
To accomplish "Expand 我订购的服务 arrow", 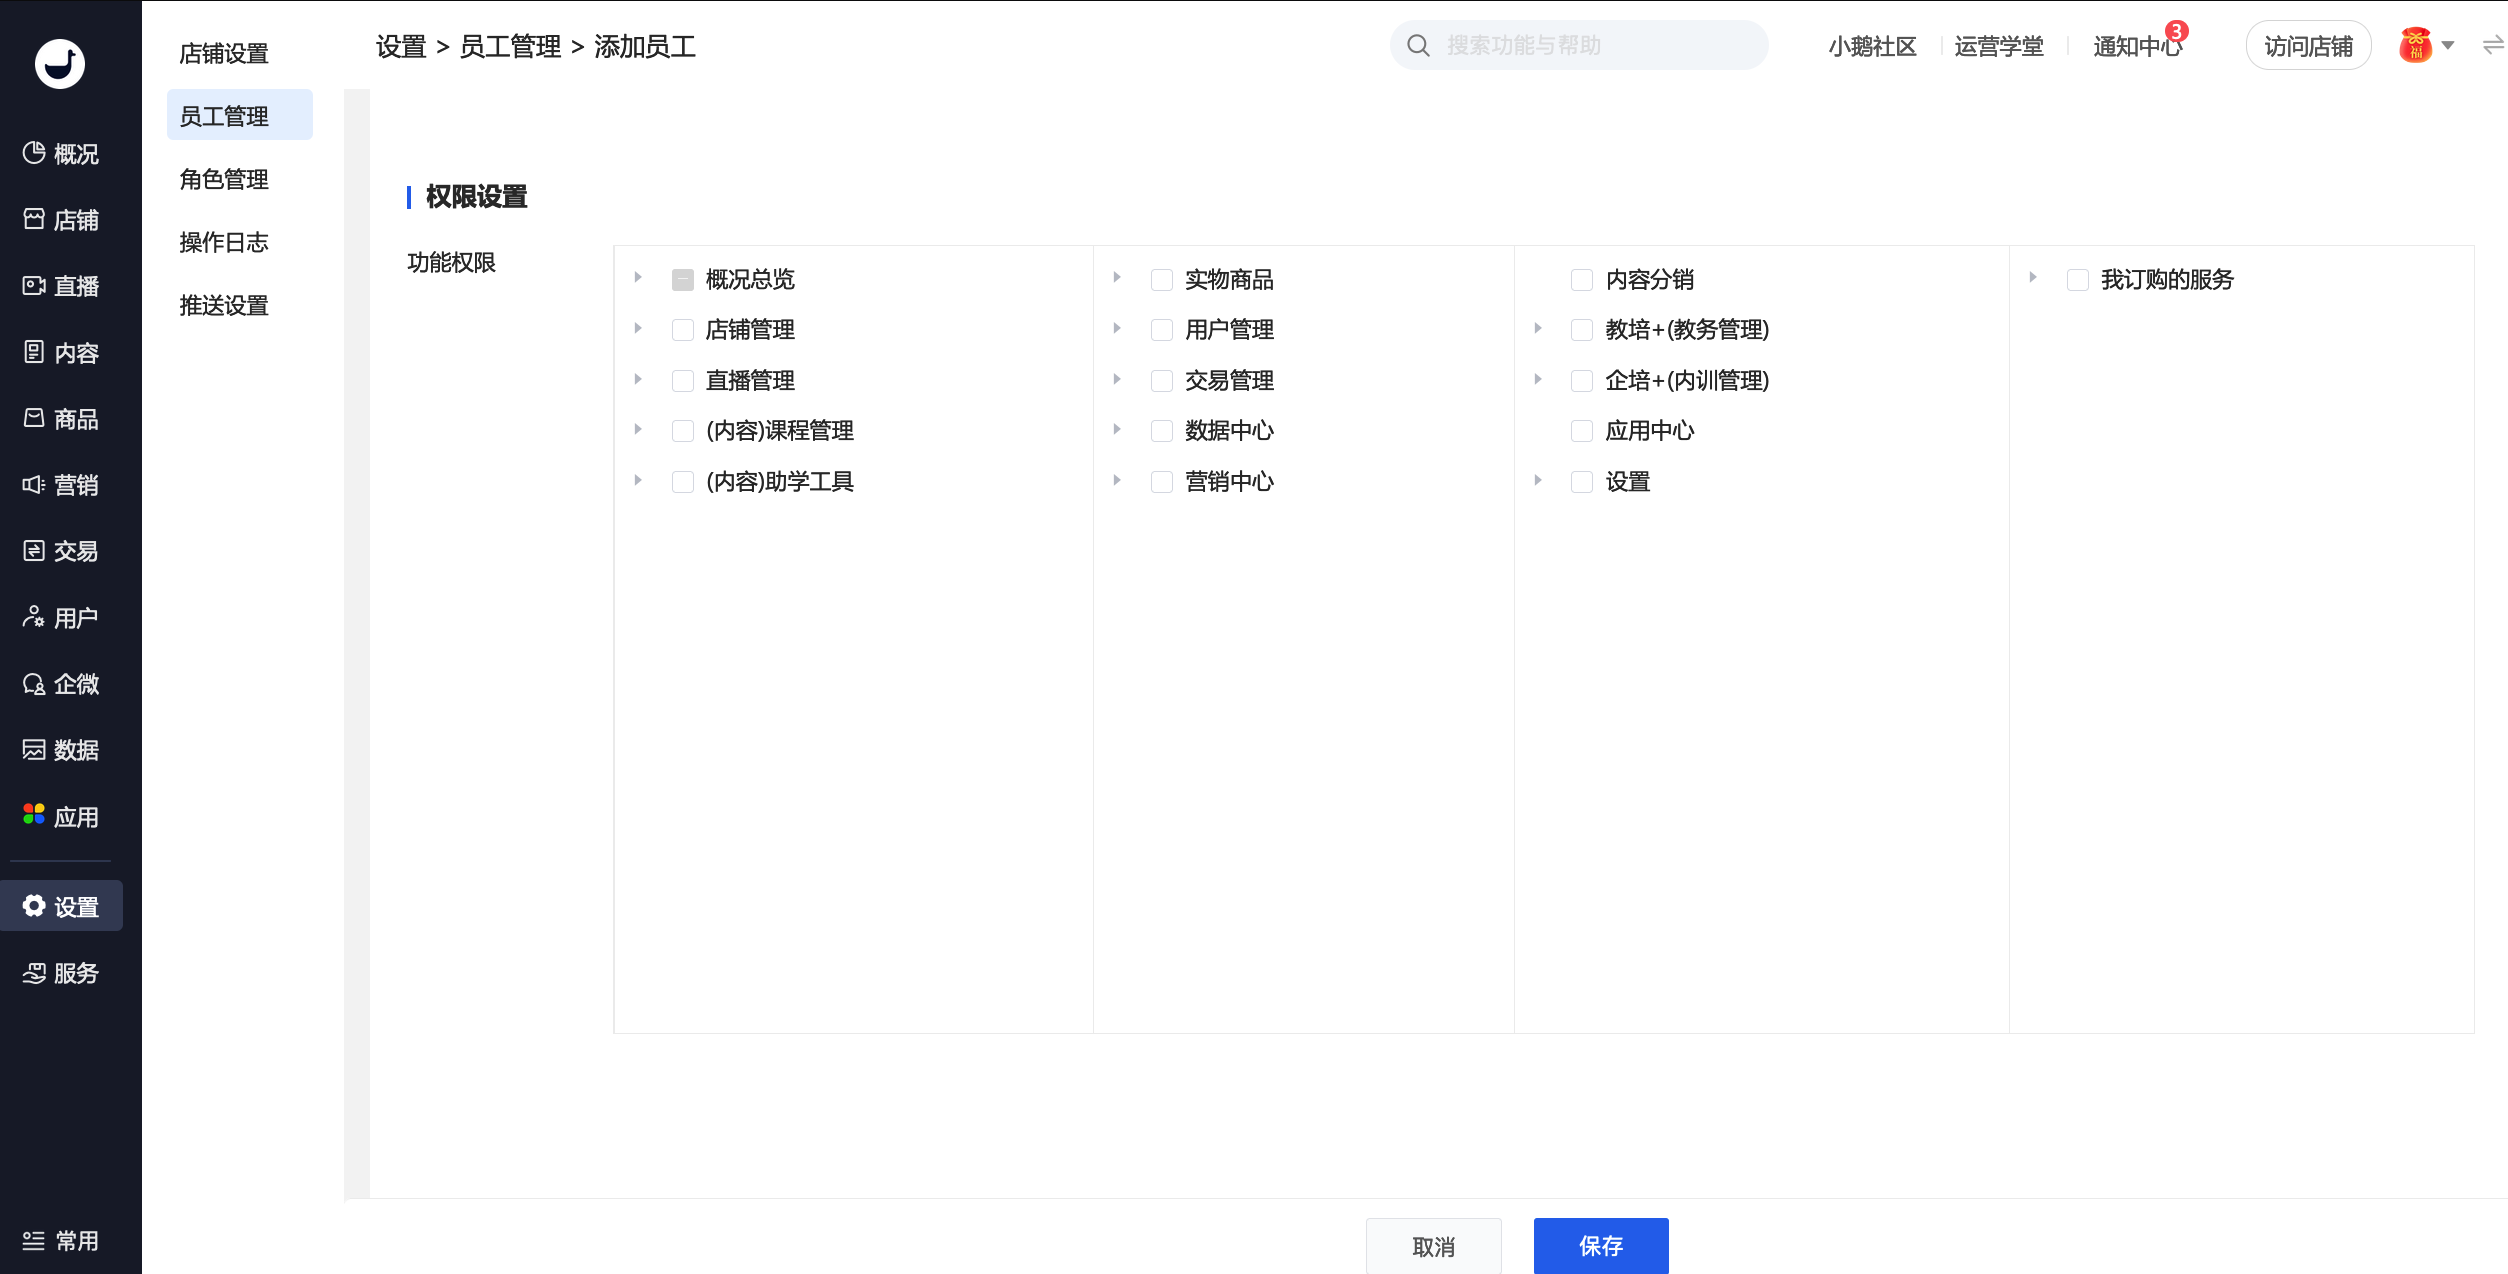I will [x=2032, y=277].
